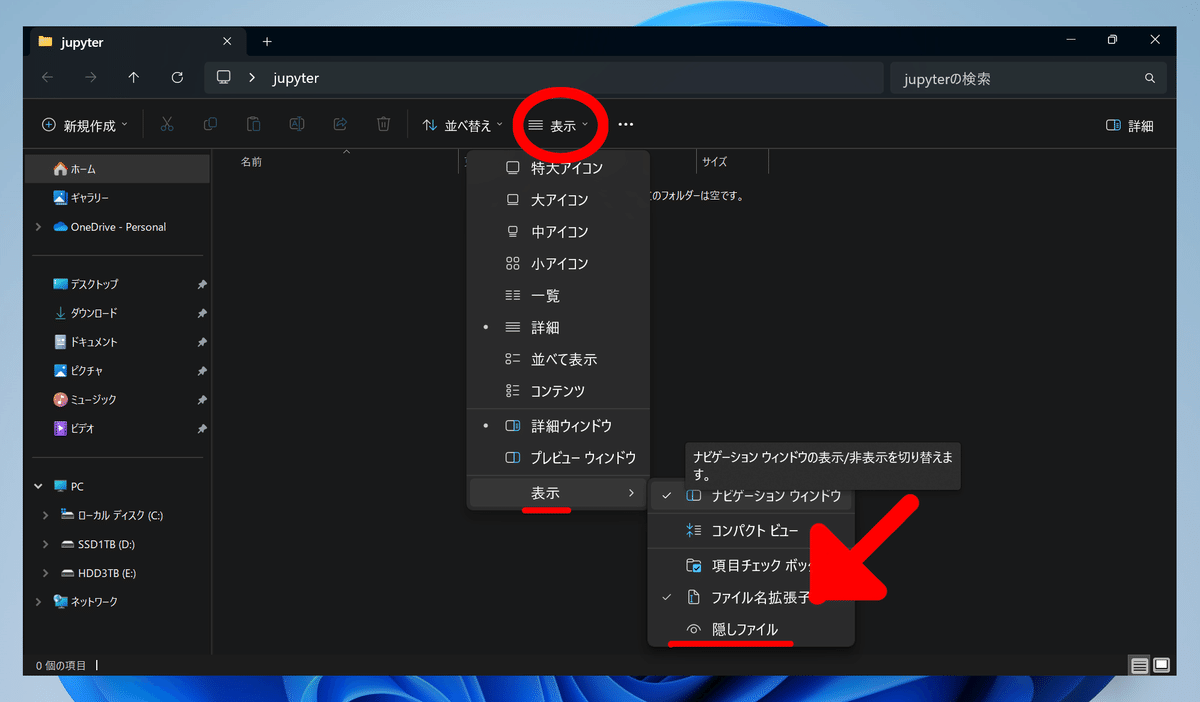
Task: Enable 隠しファイル option
Action: pyautogui.click(x=751, y=630)
